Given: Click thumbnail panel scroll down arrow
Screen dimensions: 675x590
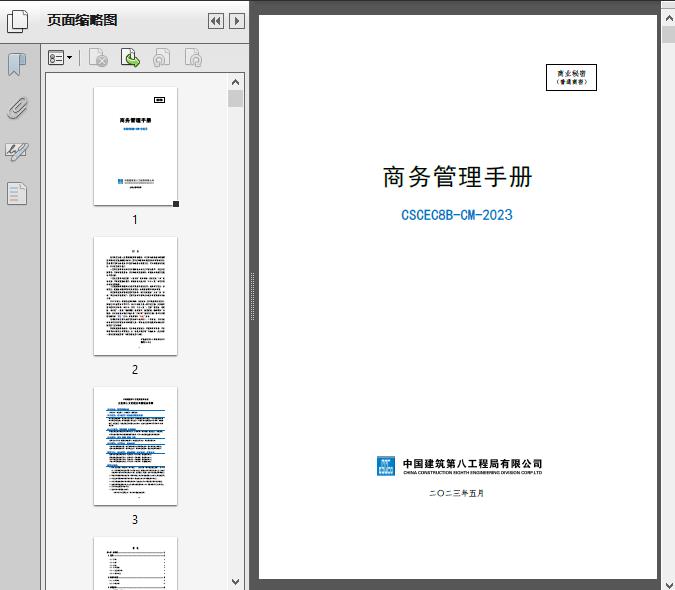Looking at the screenshot, I should 235,582.
